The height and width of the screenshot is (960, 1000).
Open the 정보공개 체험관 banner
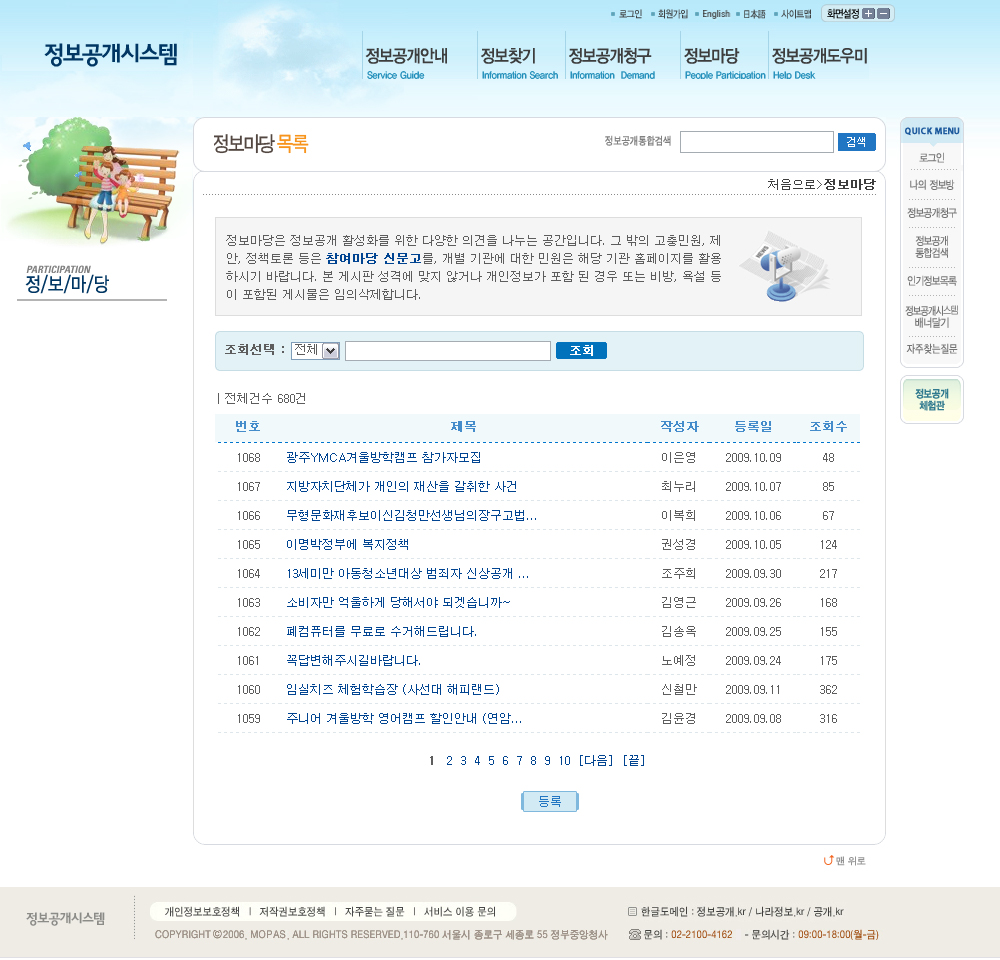[931, 400]
